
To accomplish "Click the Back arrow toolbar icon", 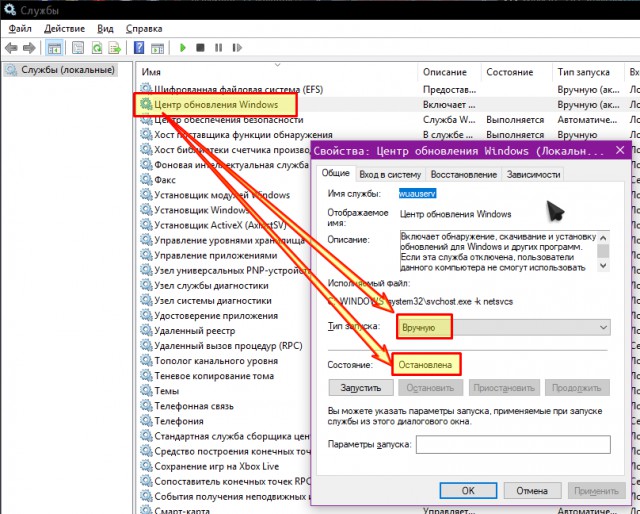I will click(11, 48).
